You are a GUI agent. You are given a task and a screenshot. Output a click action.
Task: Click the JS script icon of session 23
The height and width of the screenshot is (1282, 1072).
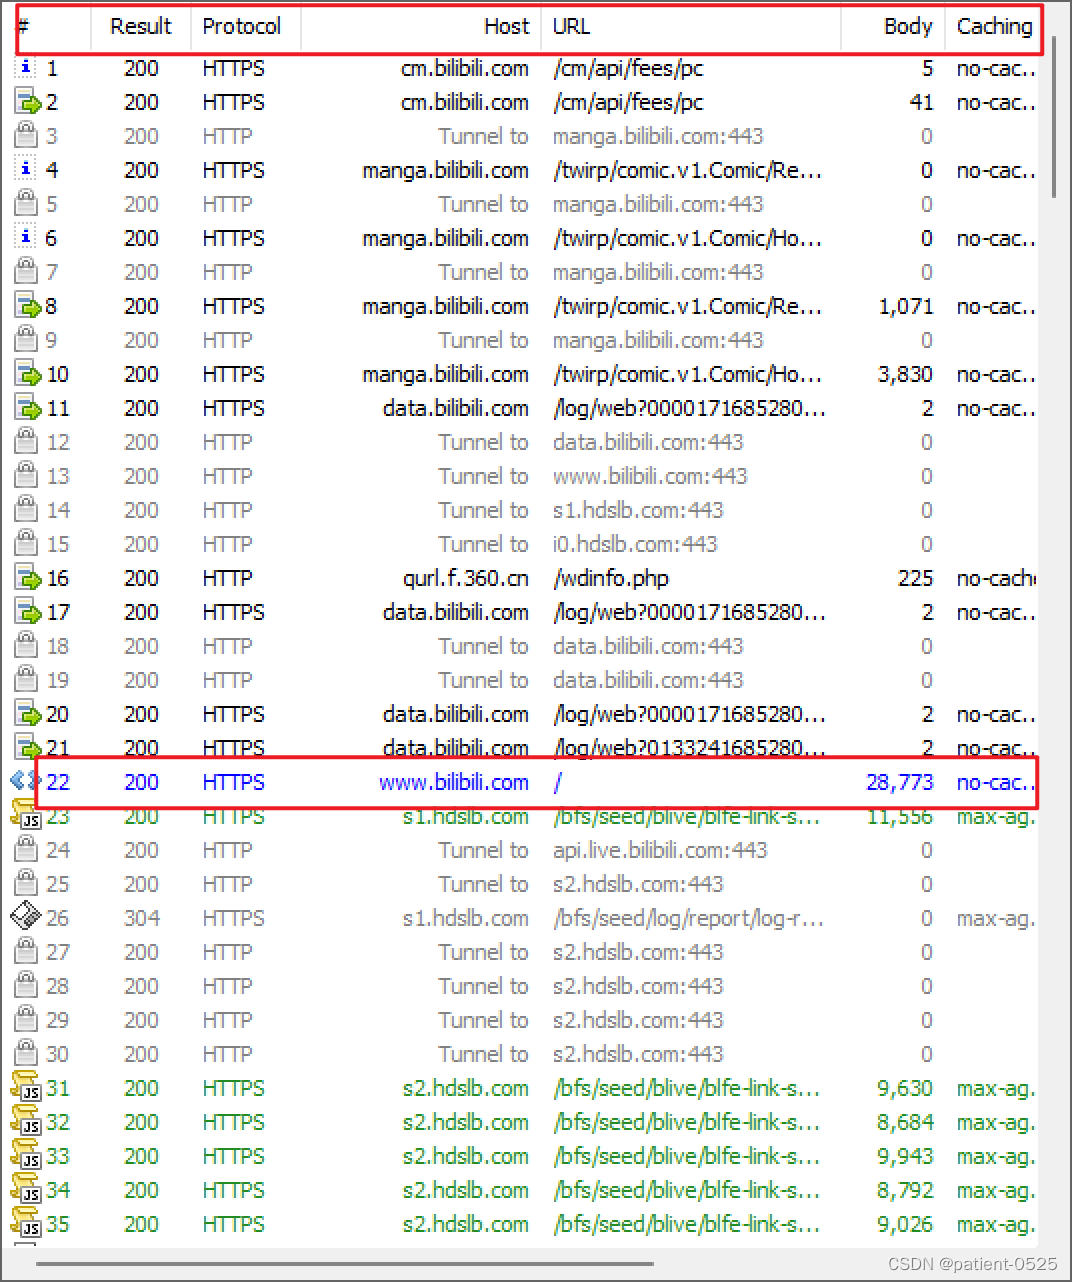[26, 814]
